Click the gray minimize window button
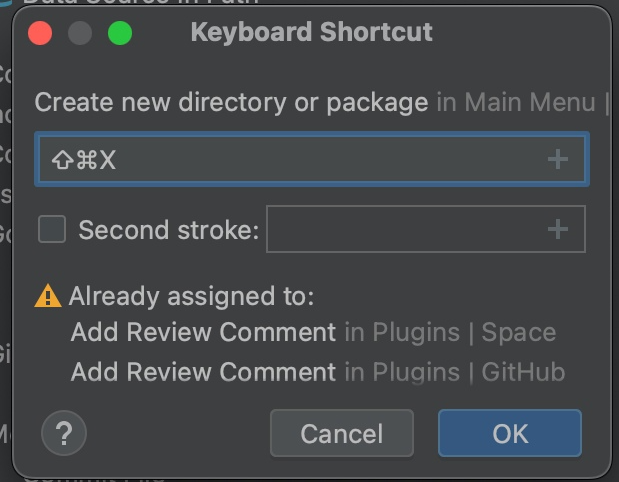The width and height of the screenshot is (619, 482). (x=80, y=33)
